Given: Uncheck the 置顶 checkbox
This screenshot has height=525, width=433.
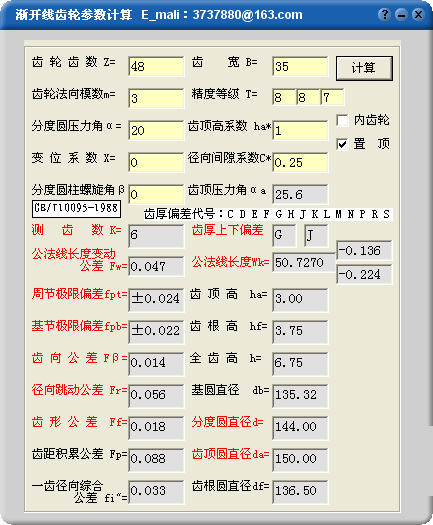Looking at the screenshot, I should 342,144.
